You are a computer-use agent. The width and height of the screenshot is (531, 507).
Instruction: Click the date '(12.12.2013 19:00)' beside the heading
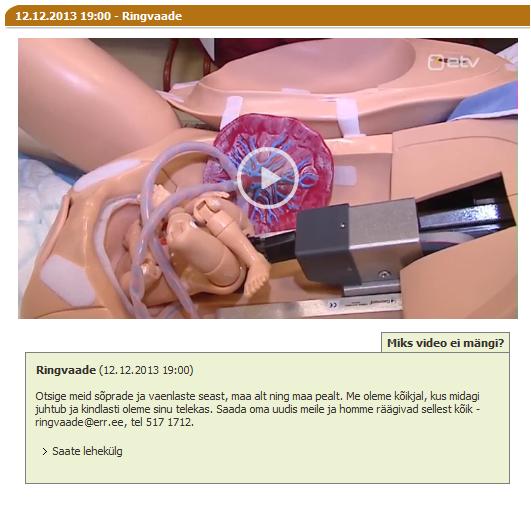(x=146, y=370)
